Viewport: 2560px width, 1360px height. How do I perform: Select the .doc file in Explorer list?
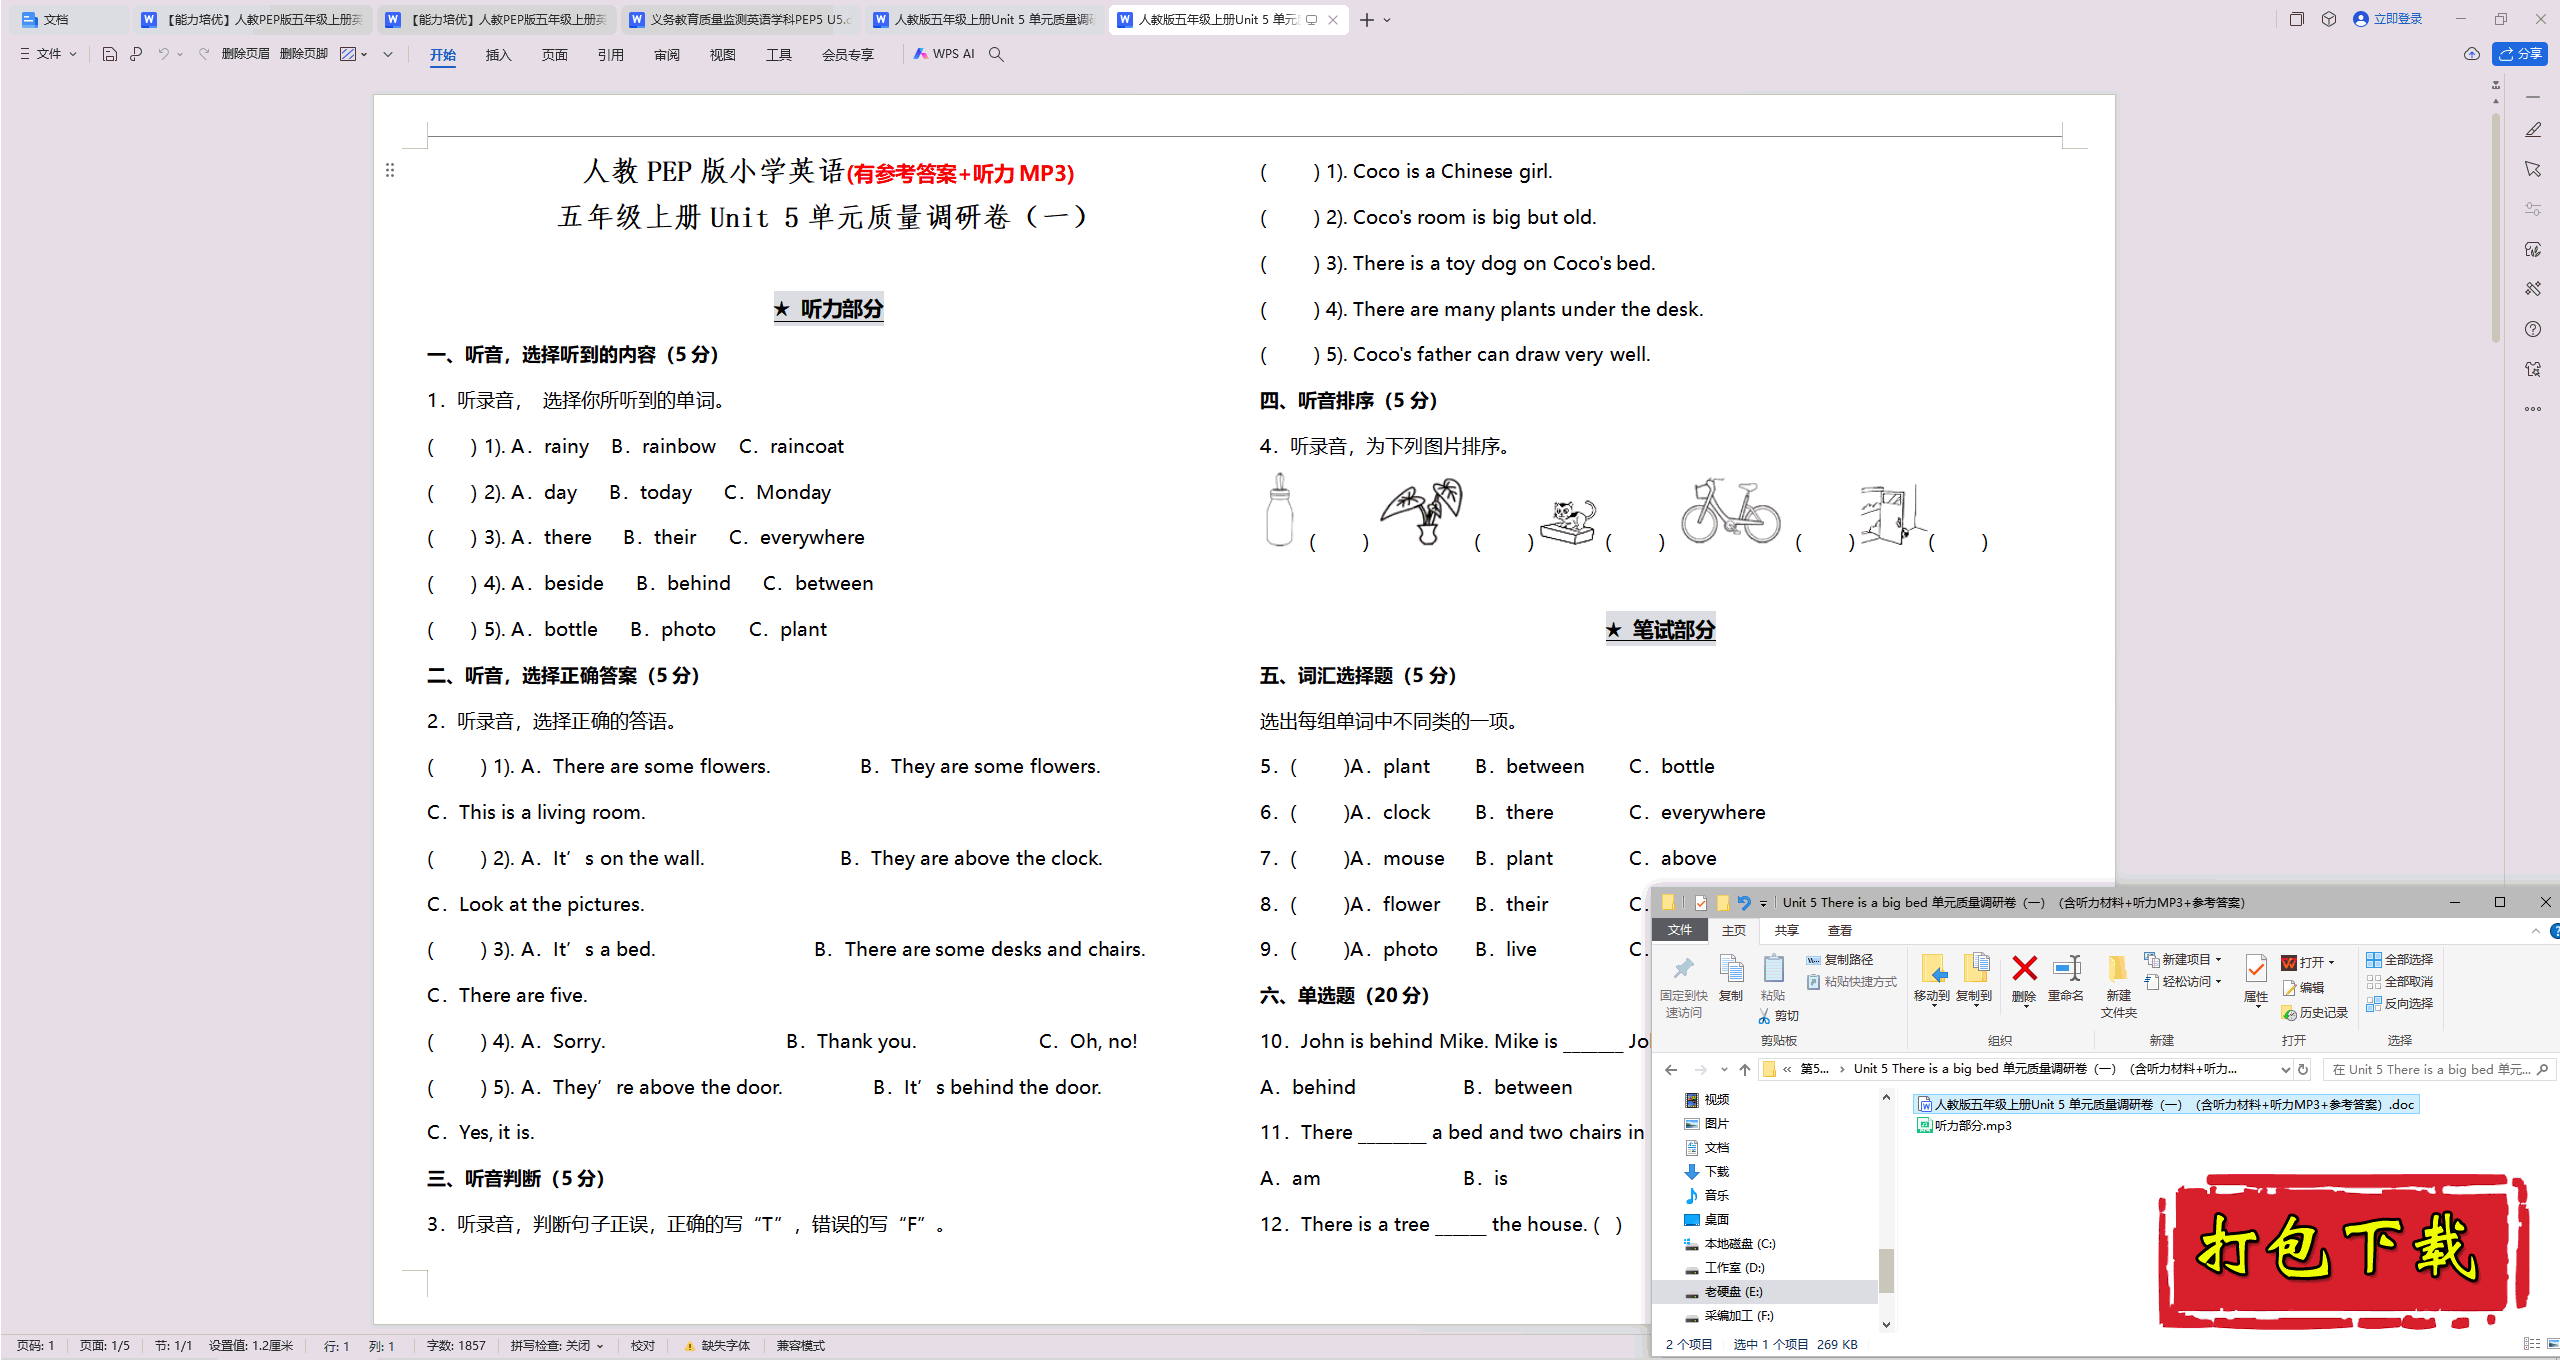click(x=2166, y=1105)
